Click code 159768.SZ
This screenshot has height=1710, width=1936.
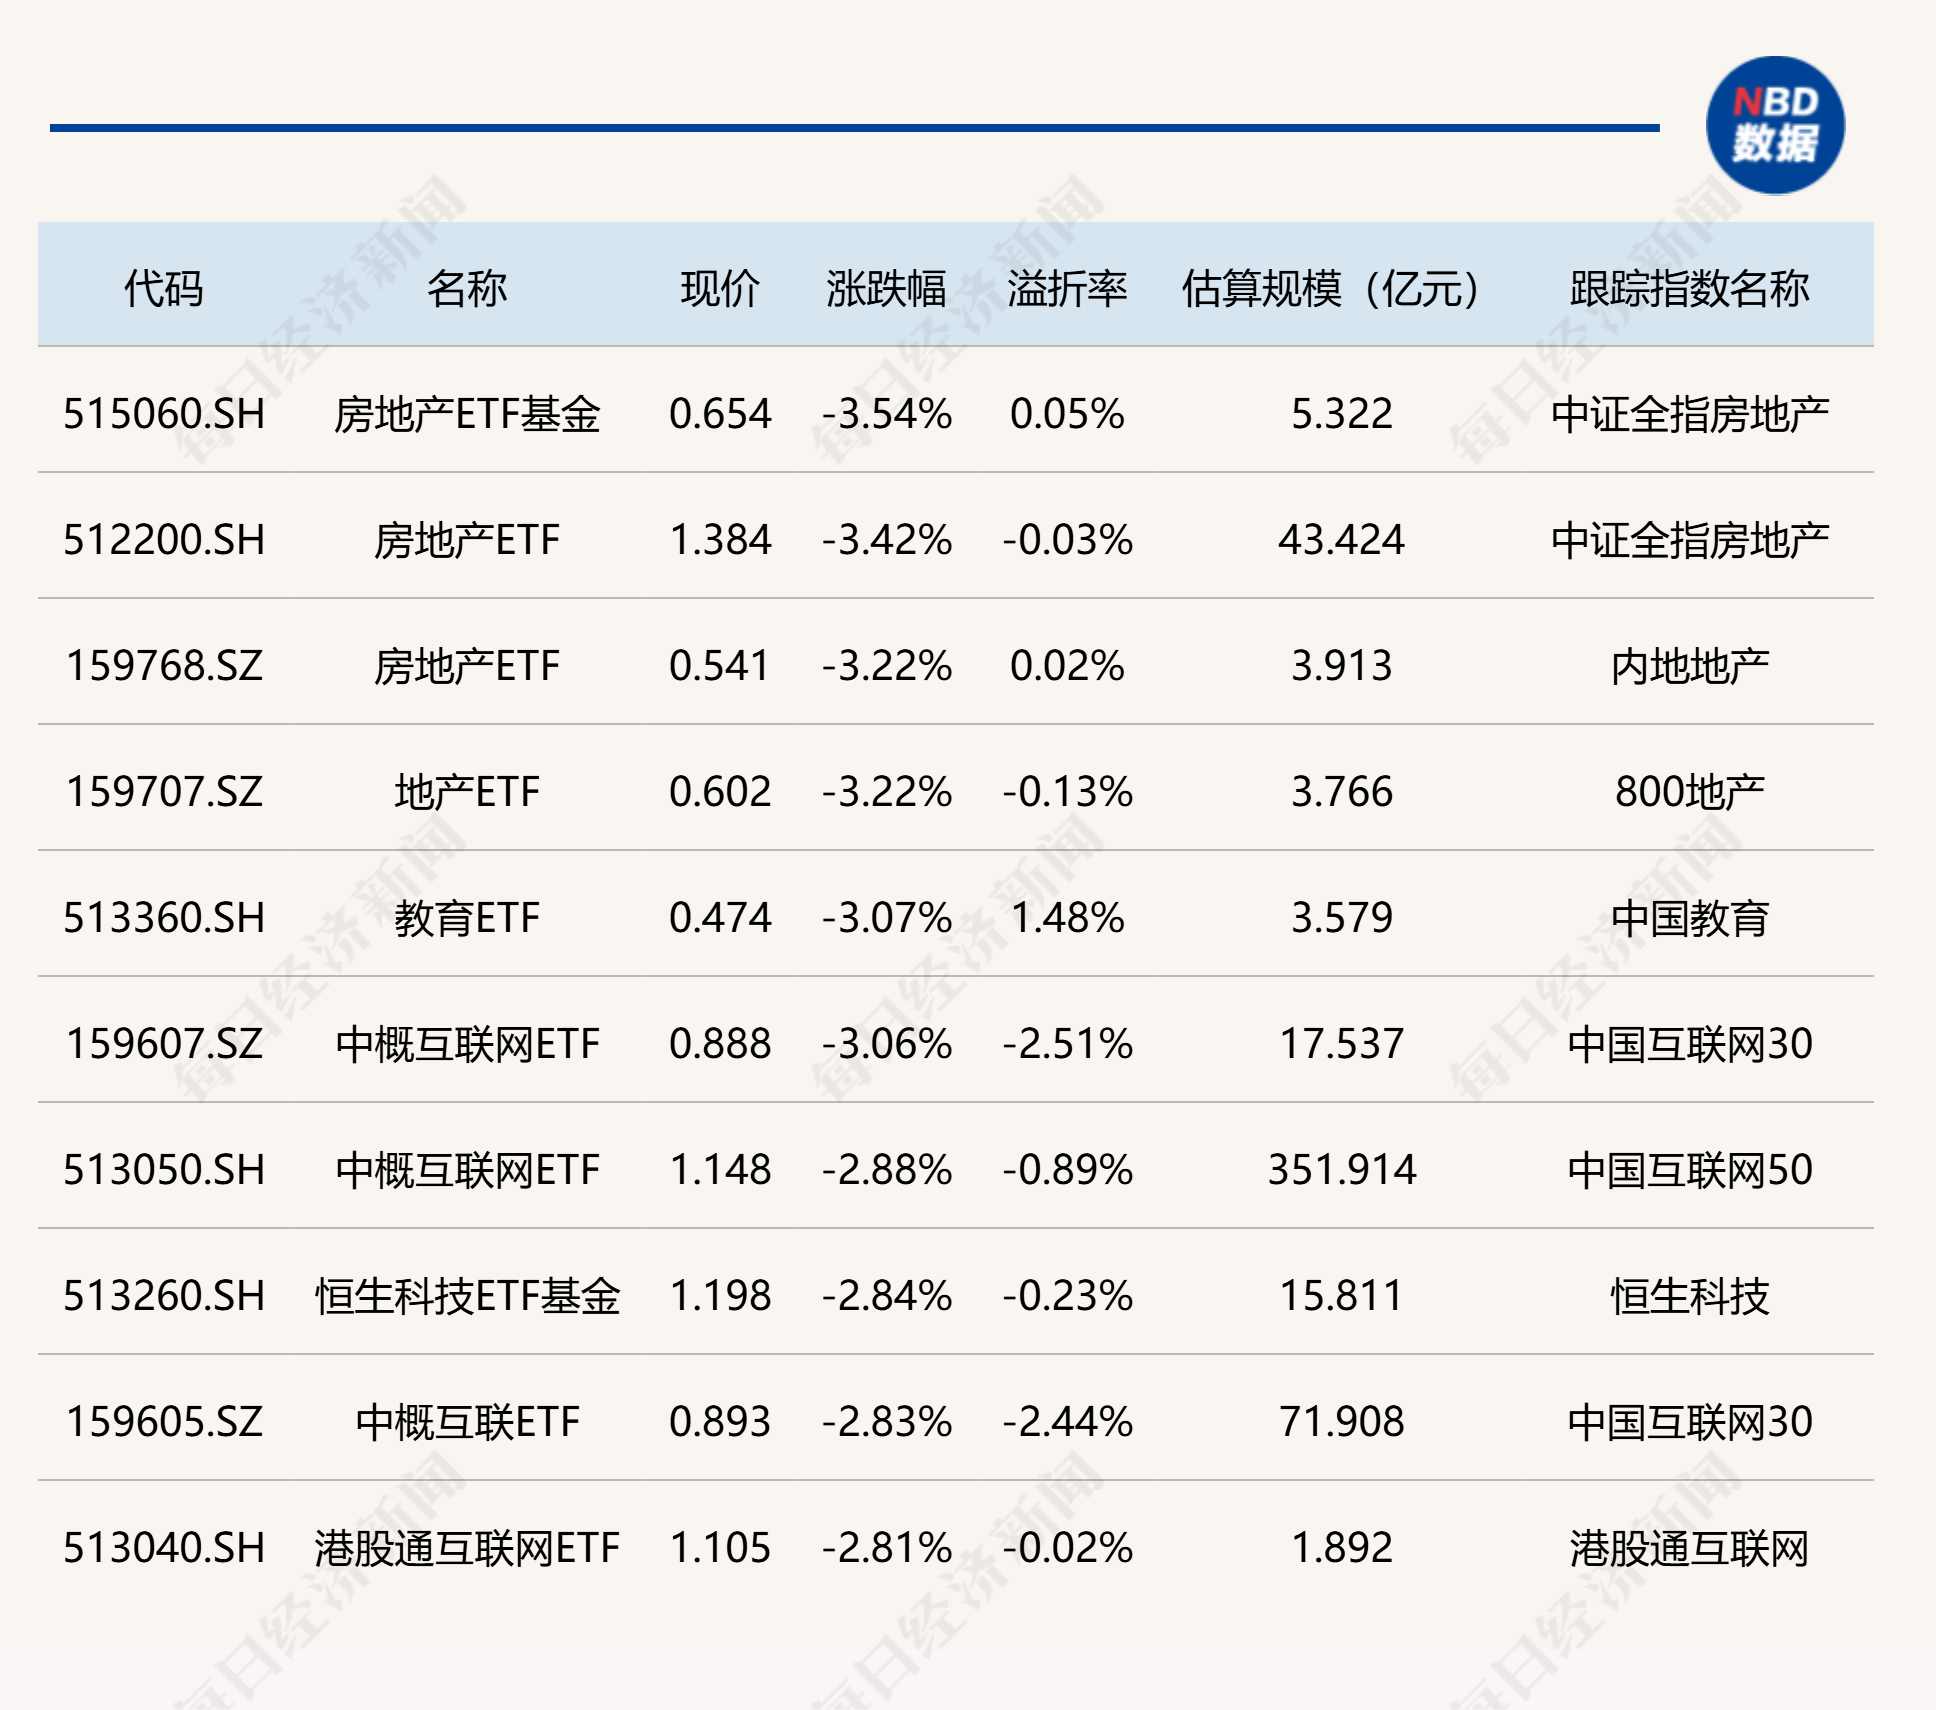(164, 666)
